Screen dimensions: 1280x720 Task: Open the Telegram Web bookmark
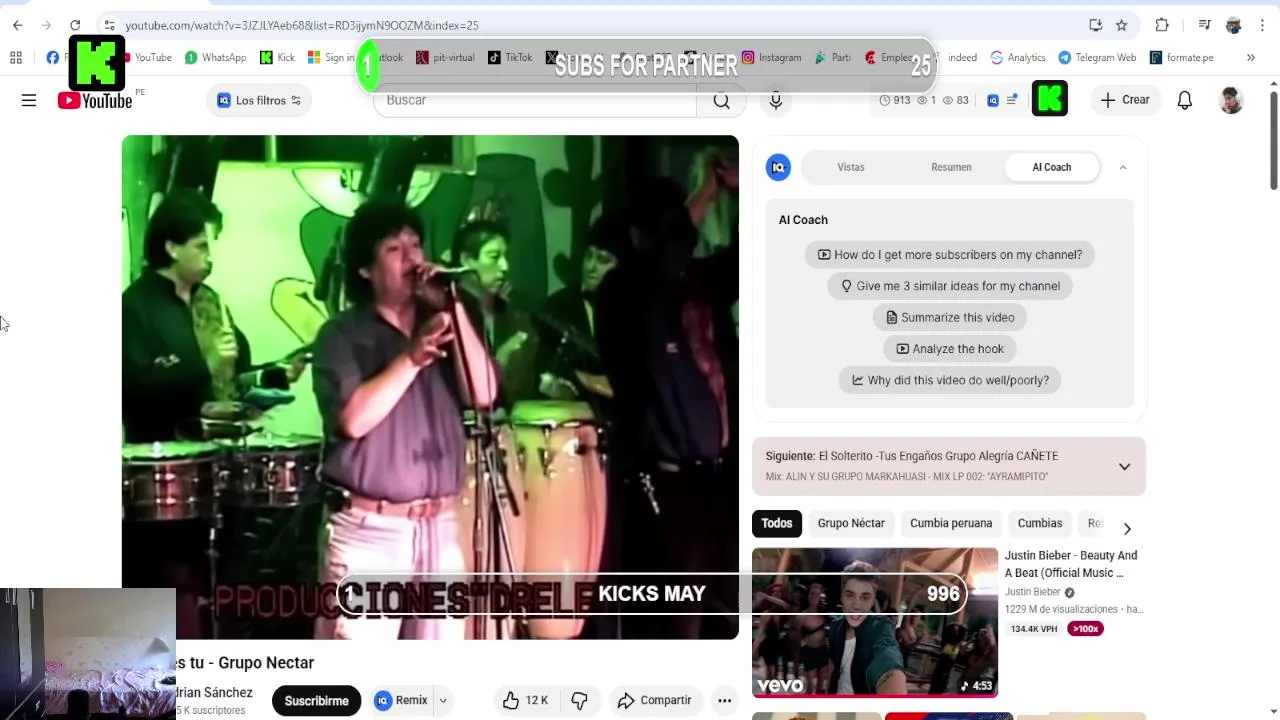[x=1097, y=58]
